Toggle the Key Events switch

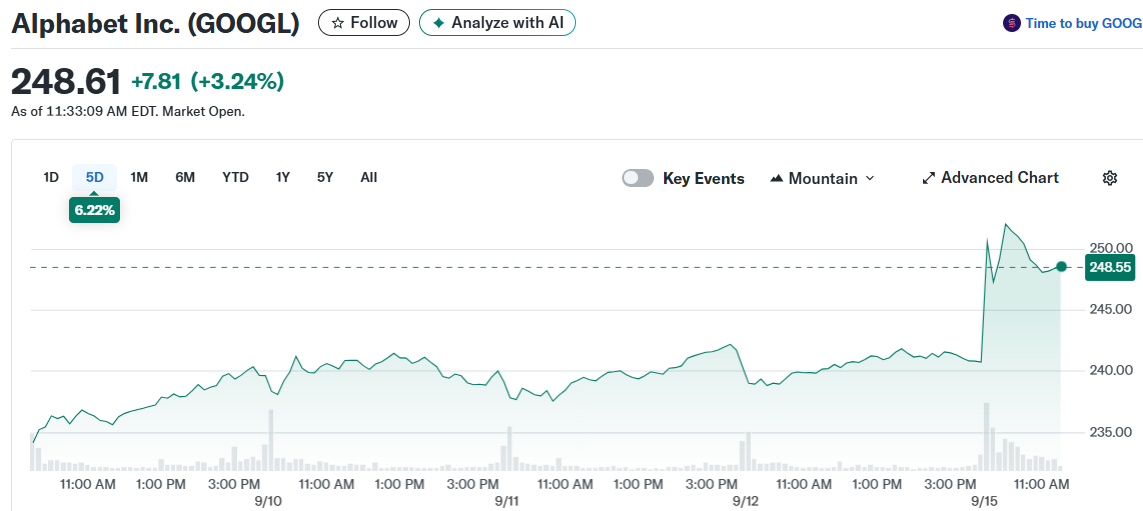[638, 179]
